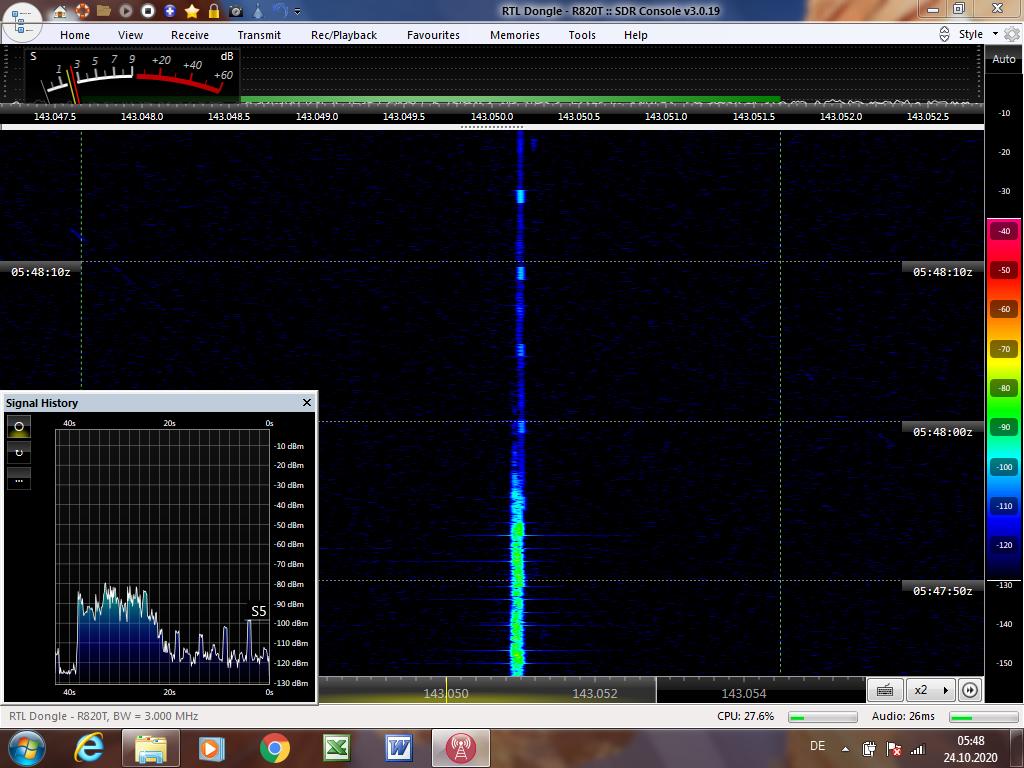Open the Home ribbon tab
This screenshot has height=768, width=1024.
(75, 35)
